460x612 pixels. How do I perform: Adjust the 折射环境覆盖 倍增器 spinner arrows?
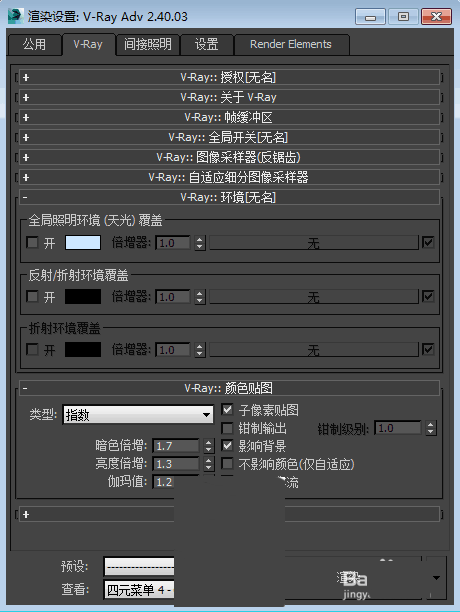click(x=200, y=350)
